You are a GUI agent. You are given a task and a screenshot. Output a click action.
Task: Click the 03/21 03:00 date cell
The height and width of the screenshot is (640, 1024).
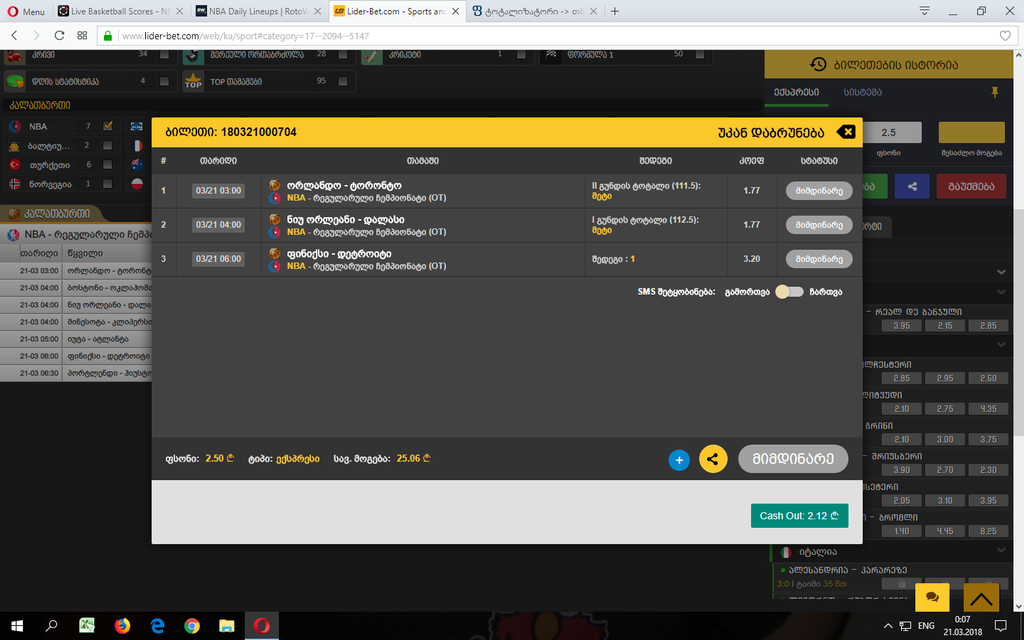pyautogui.click(x=218, y=191)
